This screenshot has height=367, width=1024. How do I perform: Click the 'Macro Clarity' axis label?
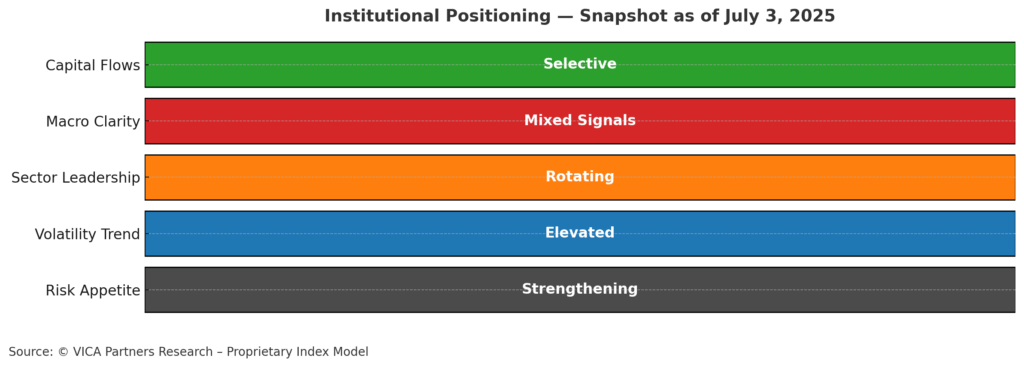click(x=93, y=121)
